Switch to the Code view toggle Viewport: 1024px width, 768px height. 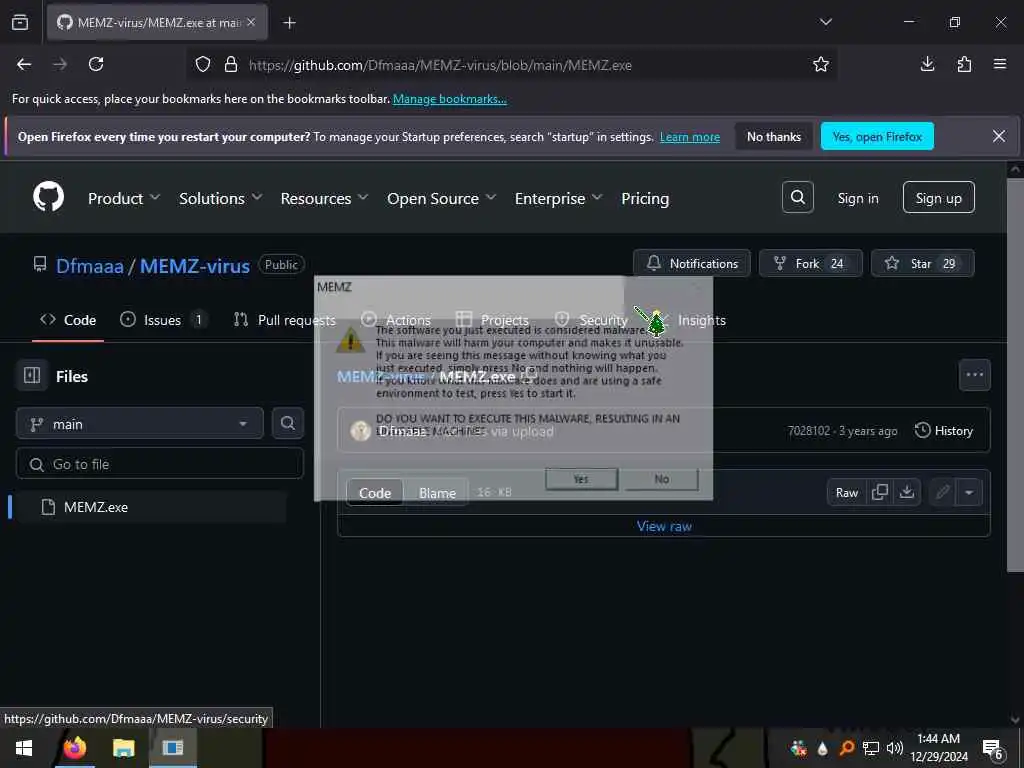pyautogui.click(x=375, y=493)
